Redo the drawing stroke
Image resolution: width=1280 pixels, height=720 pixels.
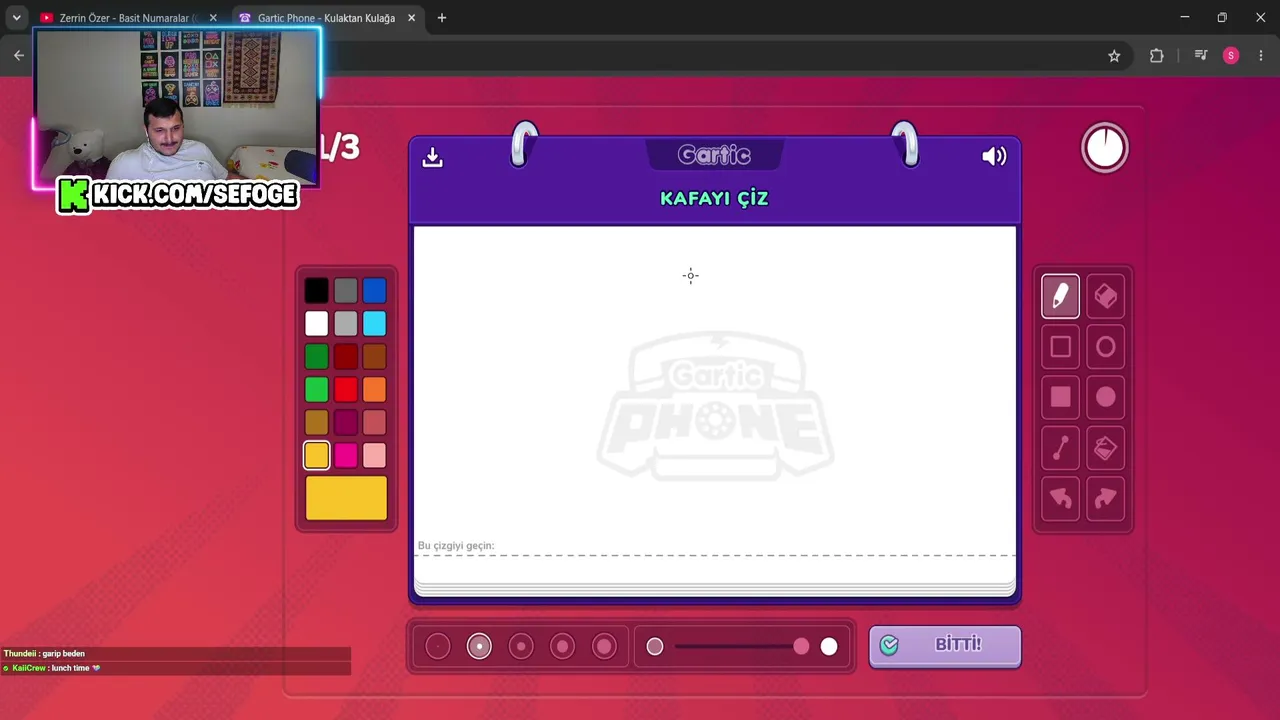[x=1105, y=498]
